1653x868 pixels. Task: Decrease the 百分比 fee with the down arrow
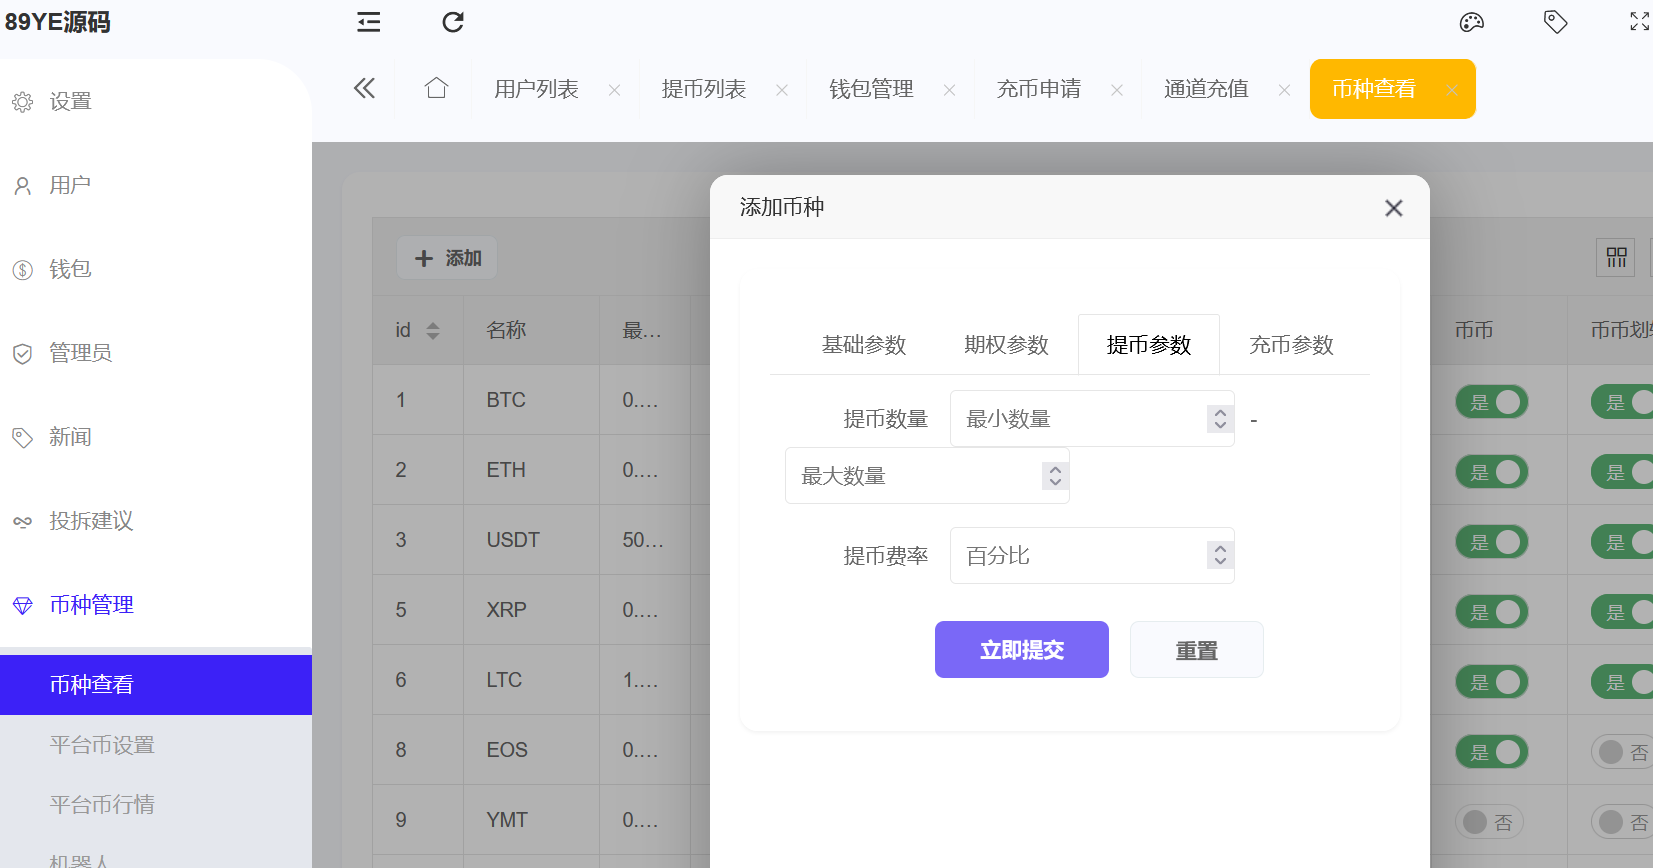(x=1220, y=563)
